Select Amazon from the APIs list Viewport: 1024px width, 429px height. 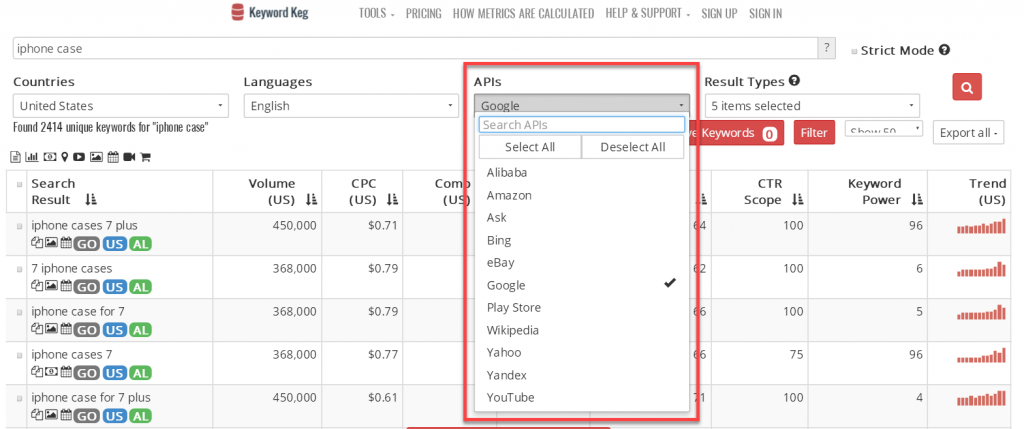tap(509, 195)
